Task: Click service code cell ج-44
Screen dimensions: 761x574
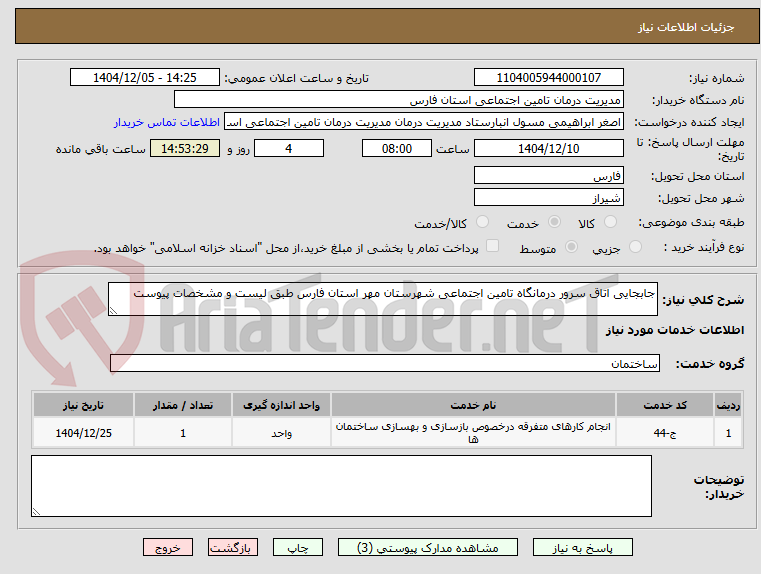Action: pos(665,433)
